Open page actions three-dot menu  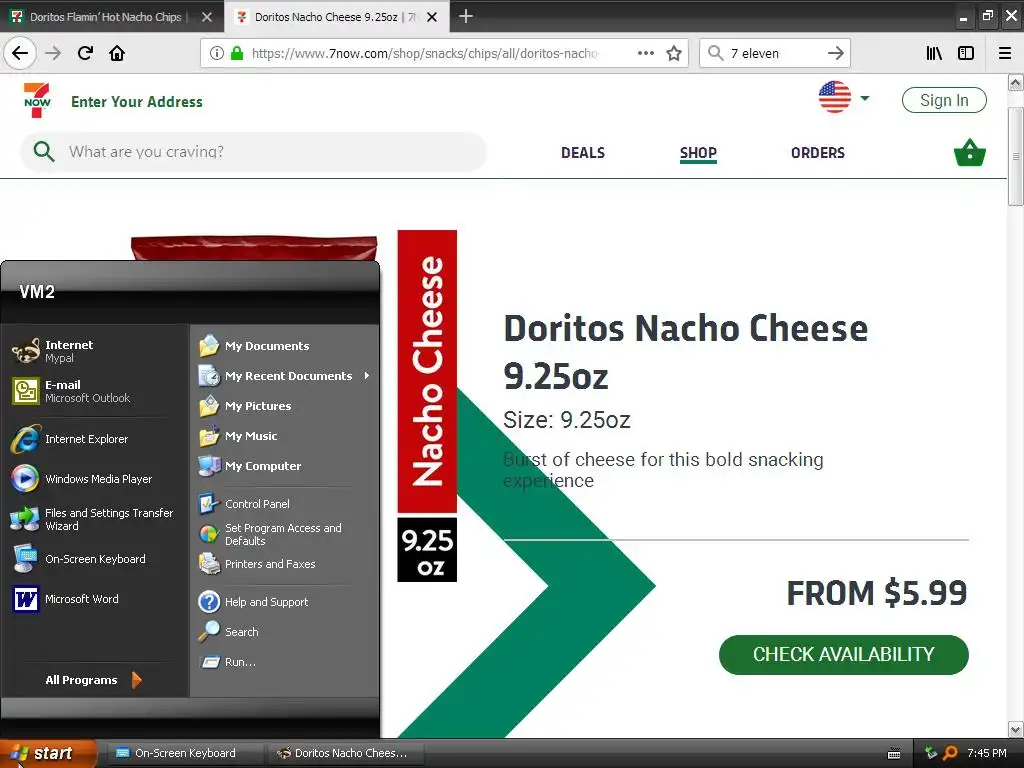coord(645,53)
